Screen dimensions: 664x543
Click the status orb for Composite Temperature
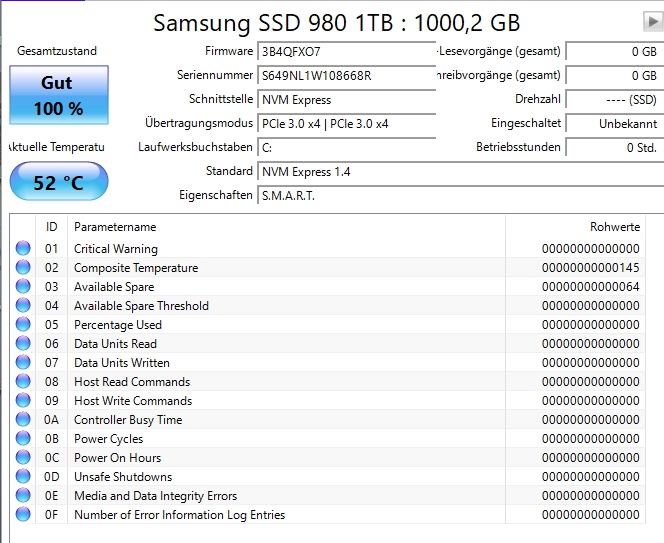23,268
